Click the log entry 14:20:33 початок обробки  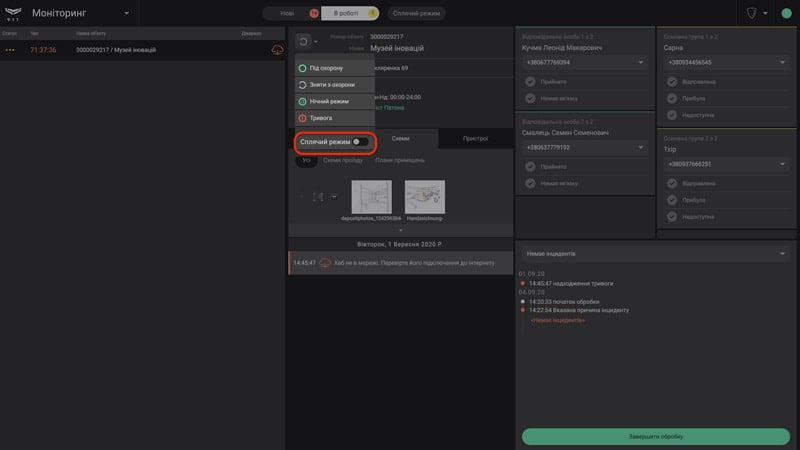[x=564, y=302]
